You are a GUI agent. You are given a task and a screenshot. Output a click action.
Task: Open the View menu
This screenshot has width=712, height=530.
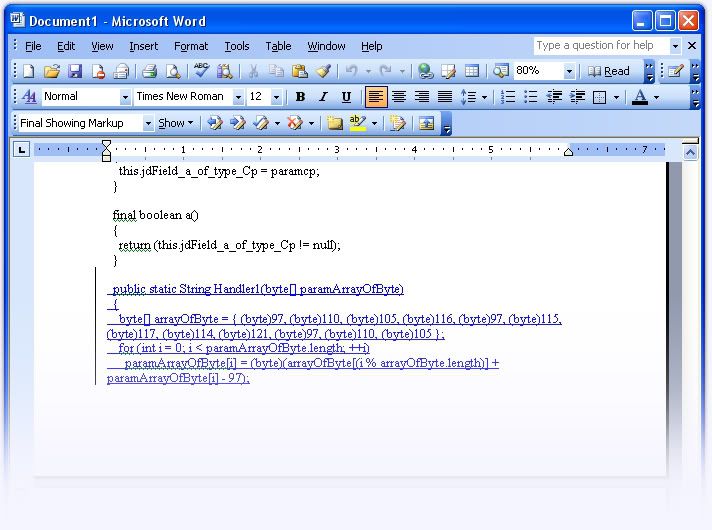pyautogui.click(x=102, y=46)
